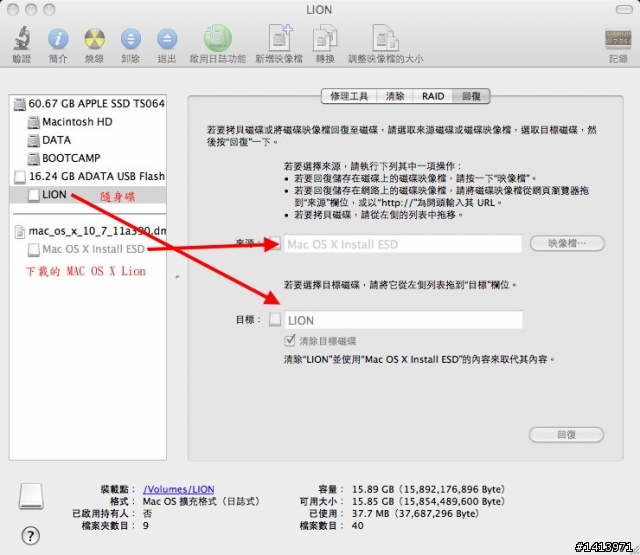Click the New Image (新增映像檔) icon
Screen dimensions: 640x555
(280, 38)
